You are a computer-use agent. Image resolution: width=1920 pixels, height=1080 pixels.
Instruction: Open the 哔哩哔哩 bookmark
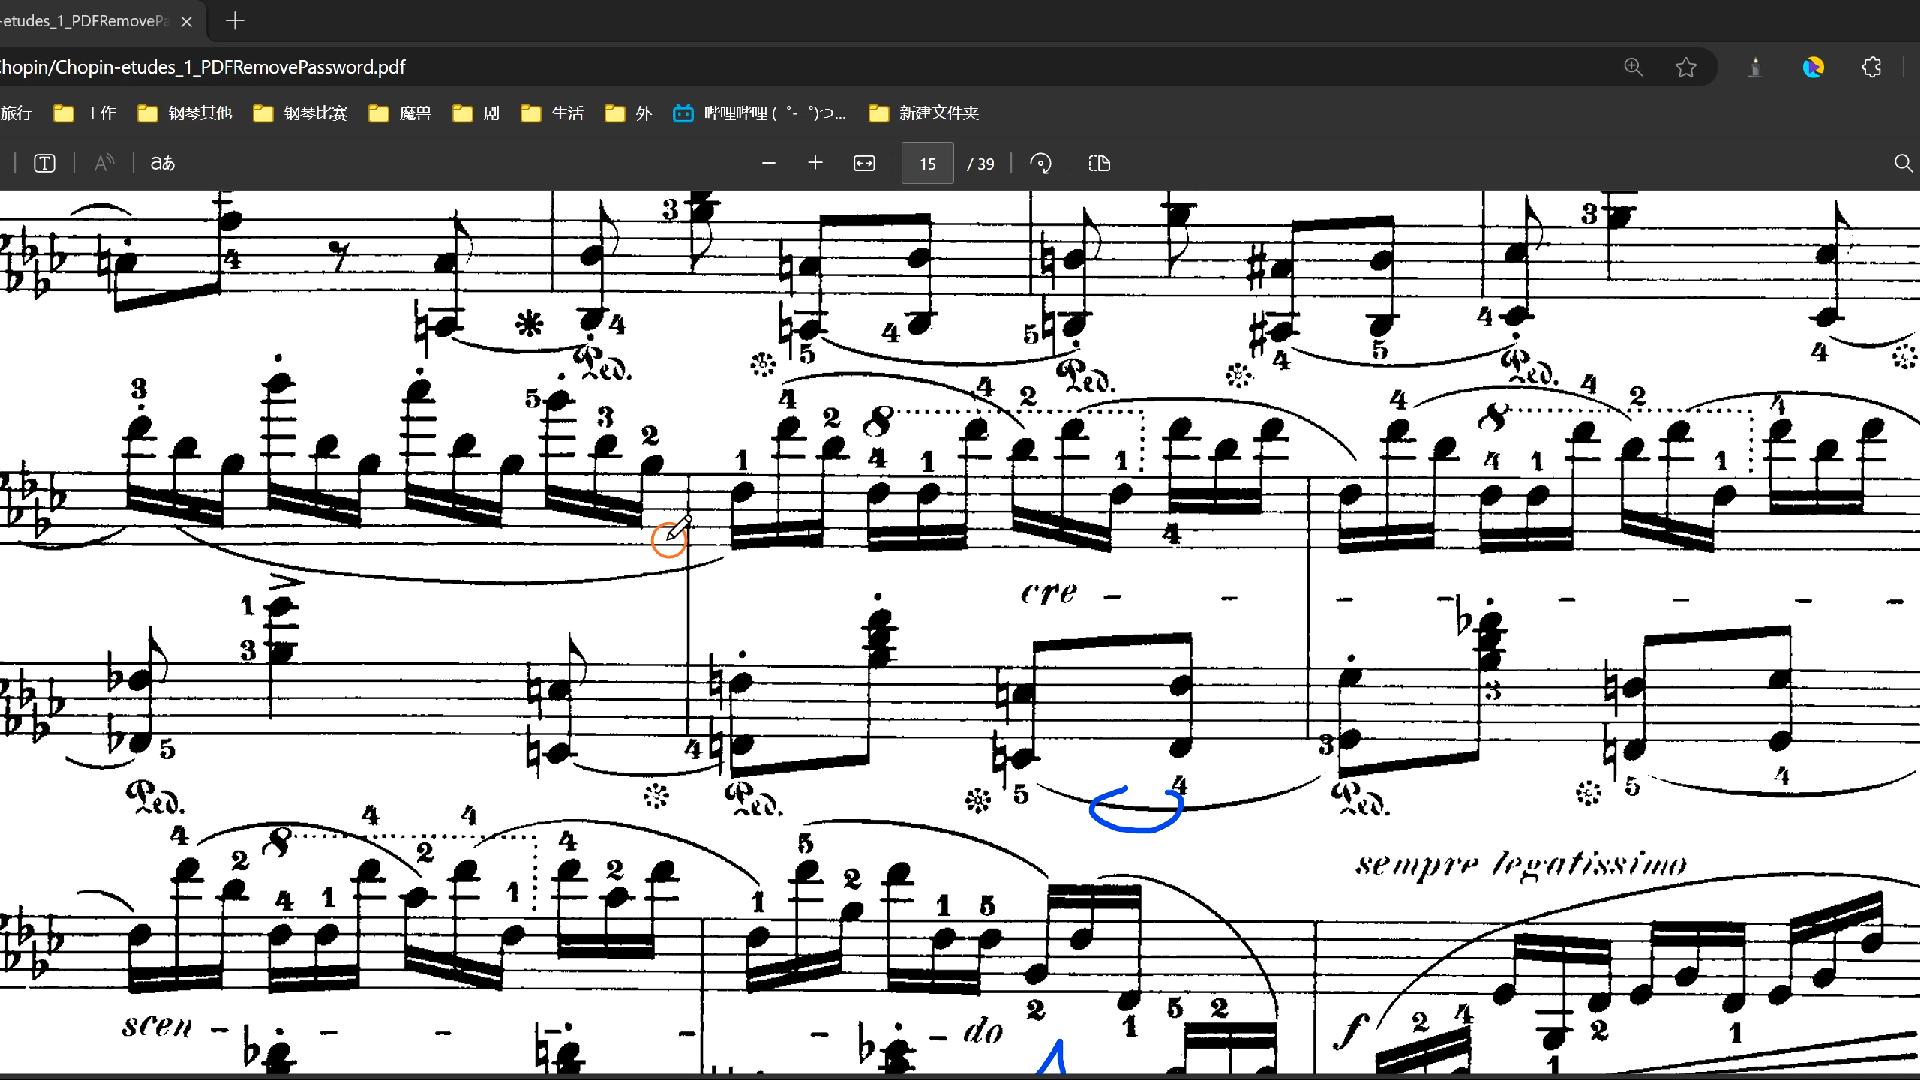click(x=760, y=113)
